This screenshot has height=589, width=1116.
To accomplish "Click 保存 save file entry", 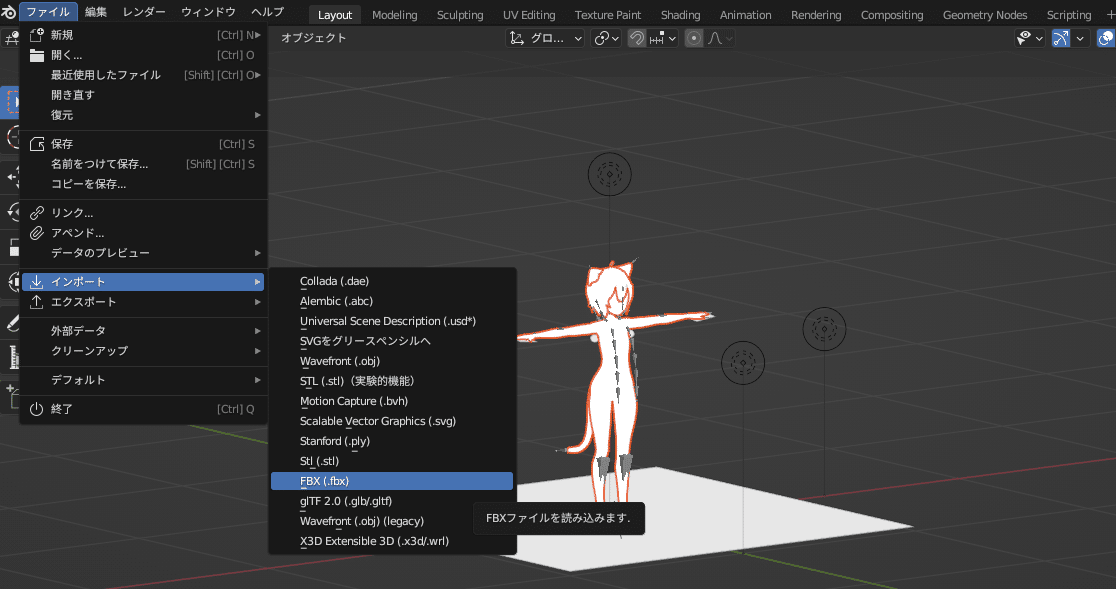I will 144,144.
